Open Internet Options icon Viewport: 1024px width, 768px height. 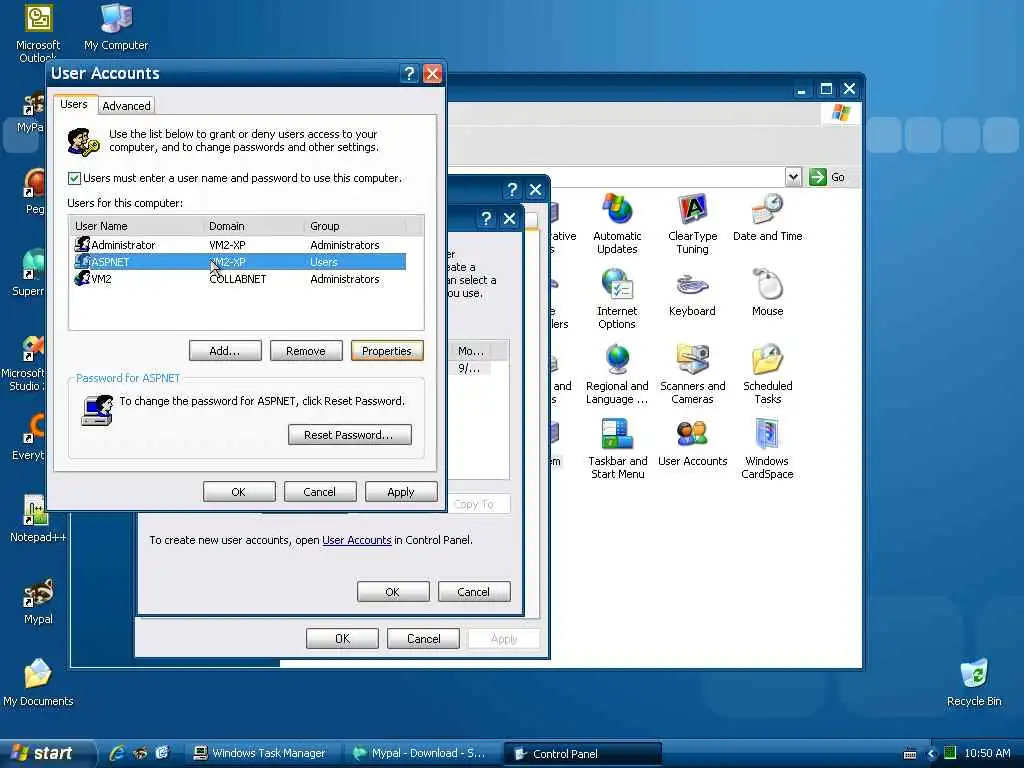click(617, 298)
